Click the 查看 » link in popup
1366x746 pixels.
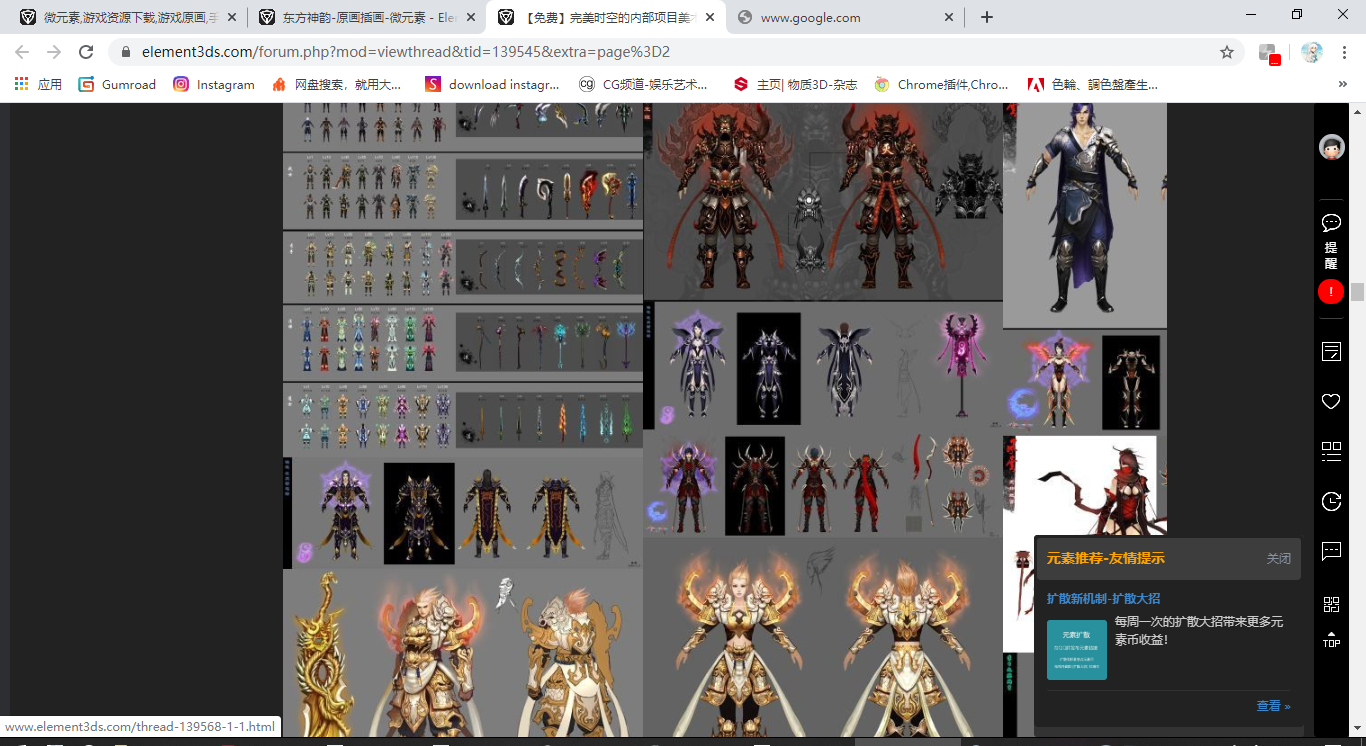pyautogui.click(x=1273, y=706)
